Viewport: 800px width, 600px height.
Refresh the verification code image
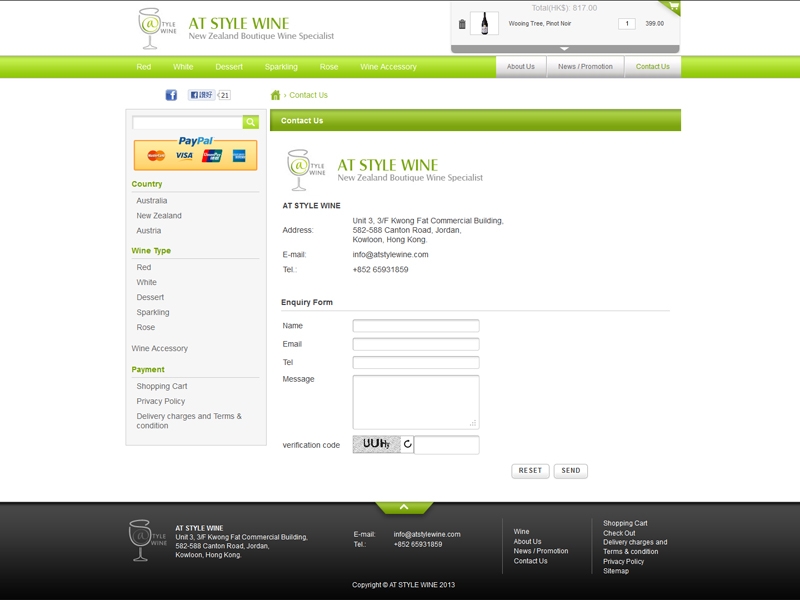(407, 444)
